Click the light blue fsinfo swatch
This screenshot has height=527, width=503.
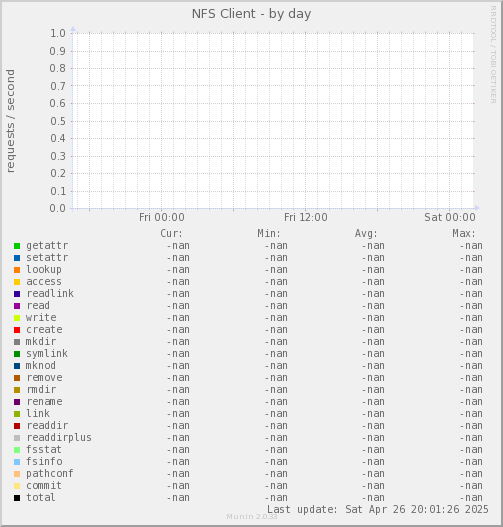(17, 462)
